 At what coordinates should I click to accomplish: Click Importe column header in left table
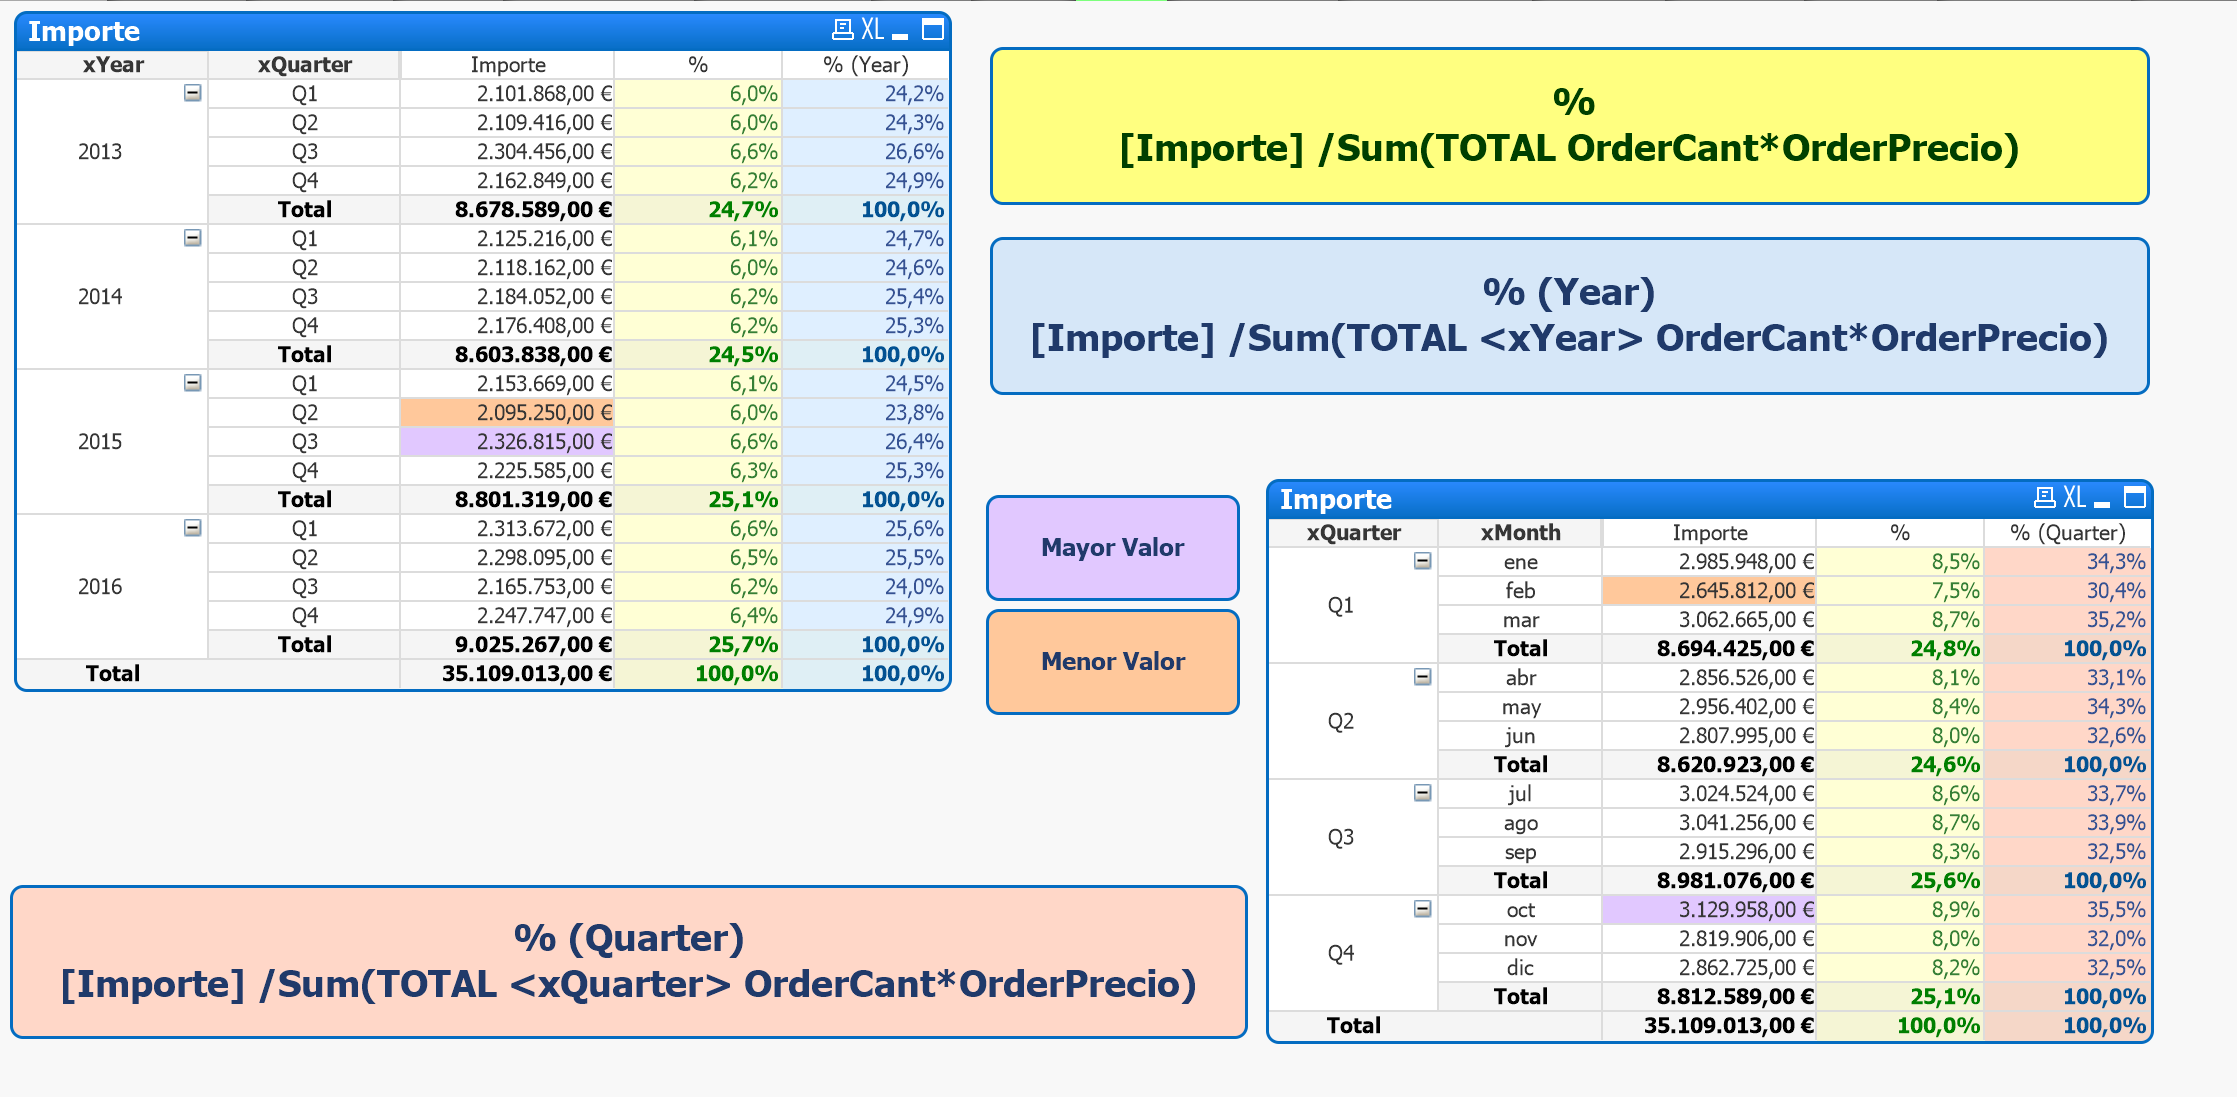point(507,65)
